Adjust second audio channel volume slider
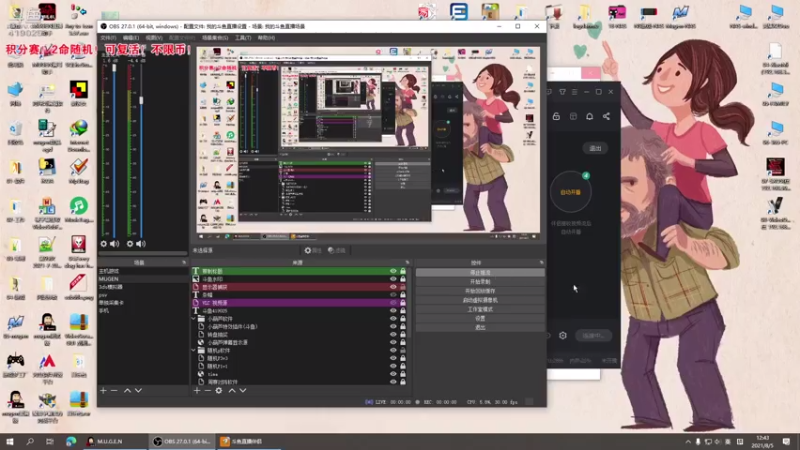800x450 pixels. tap(141, 100)
